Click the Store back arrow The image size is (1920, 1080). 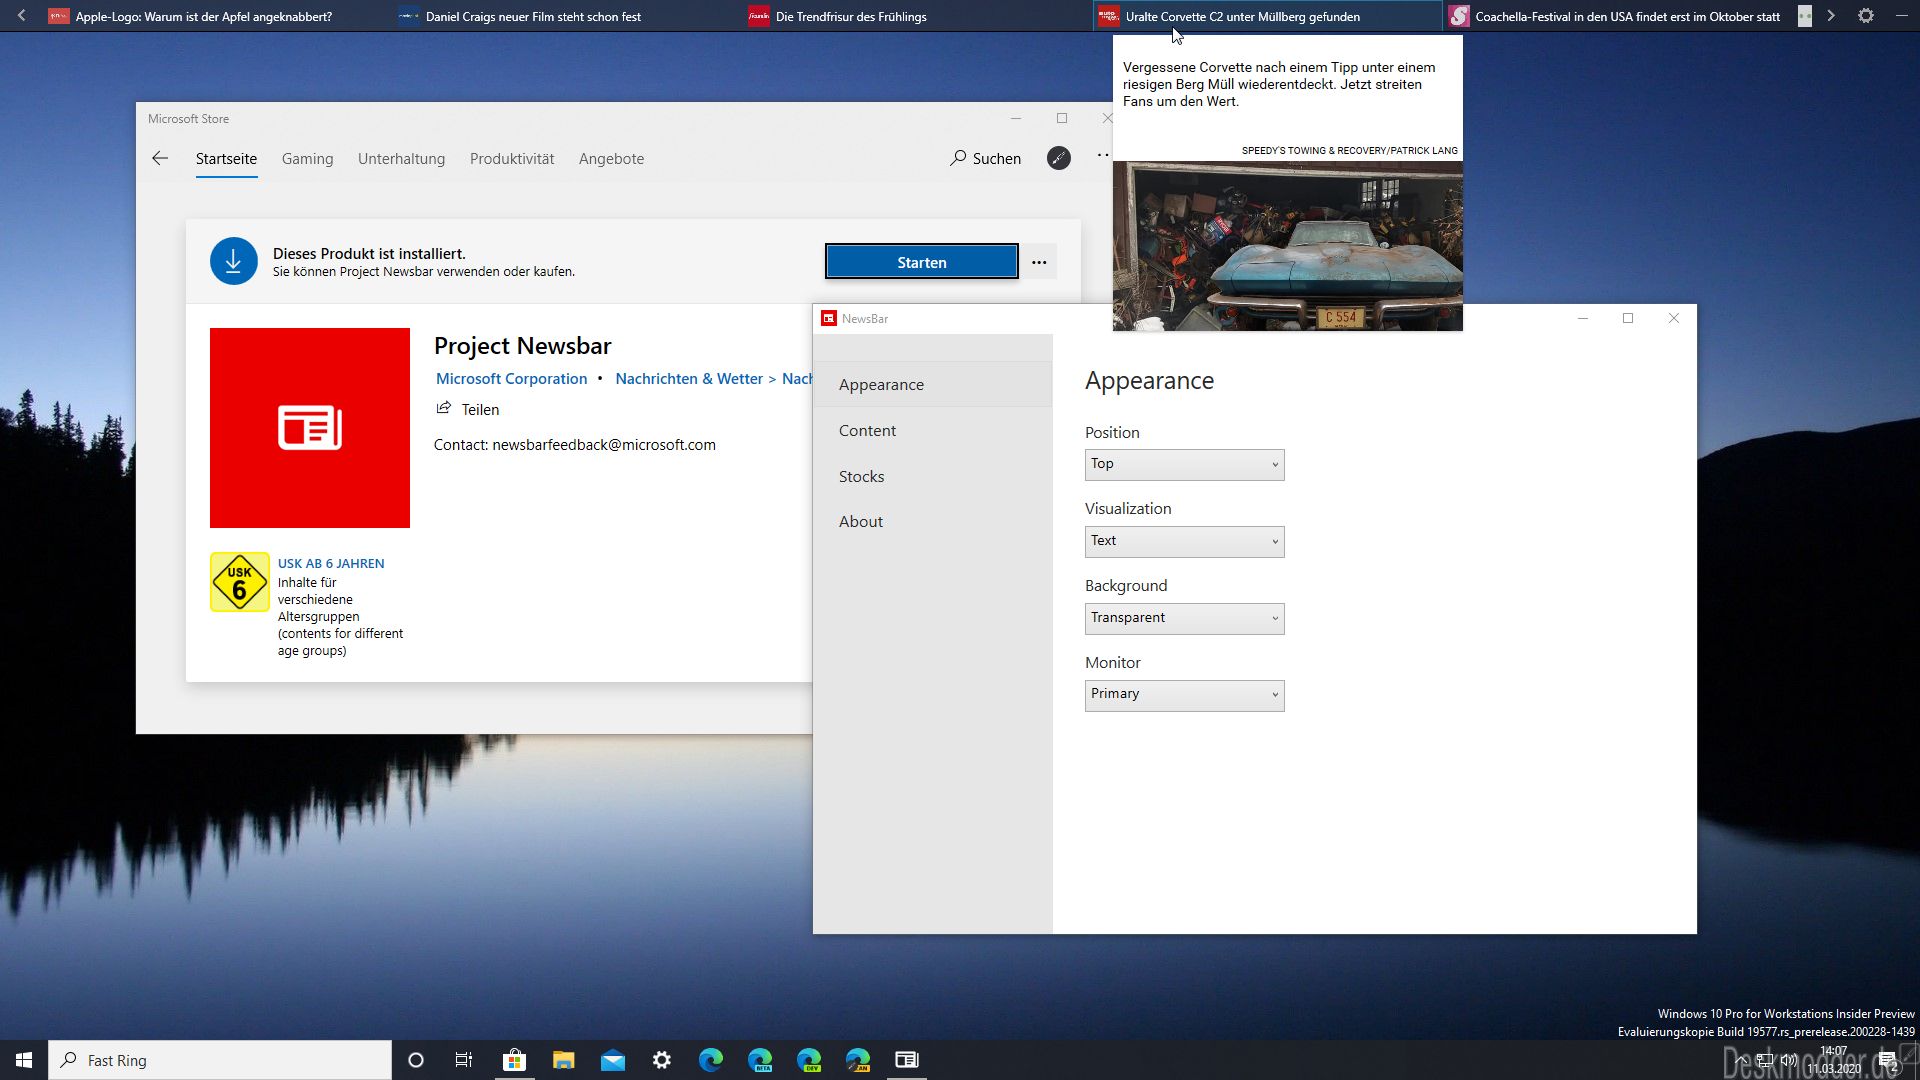pos(160,158)
